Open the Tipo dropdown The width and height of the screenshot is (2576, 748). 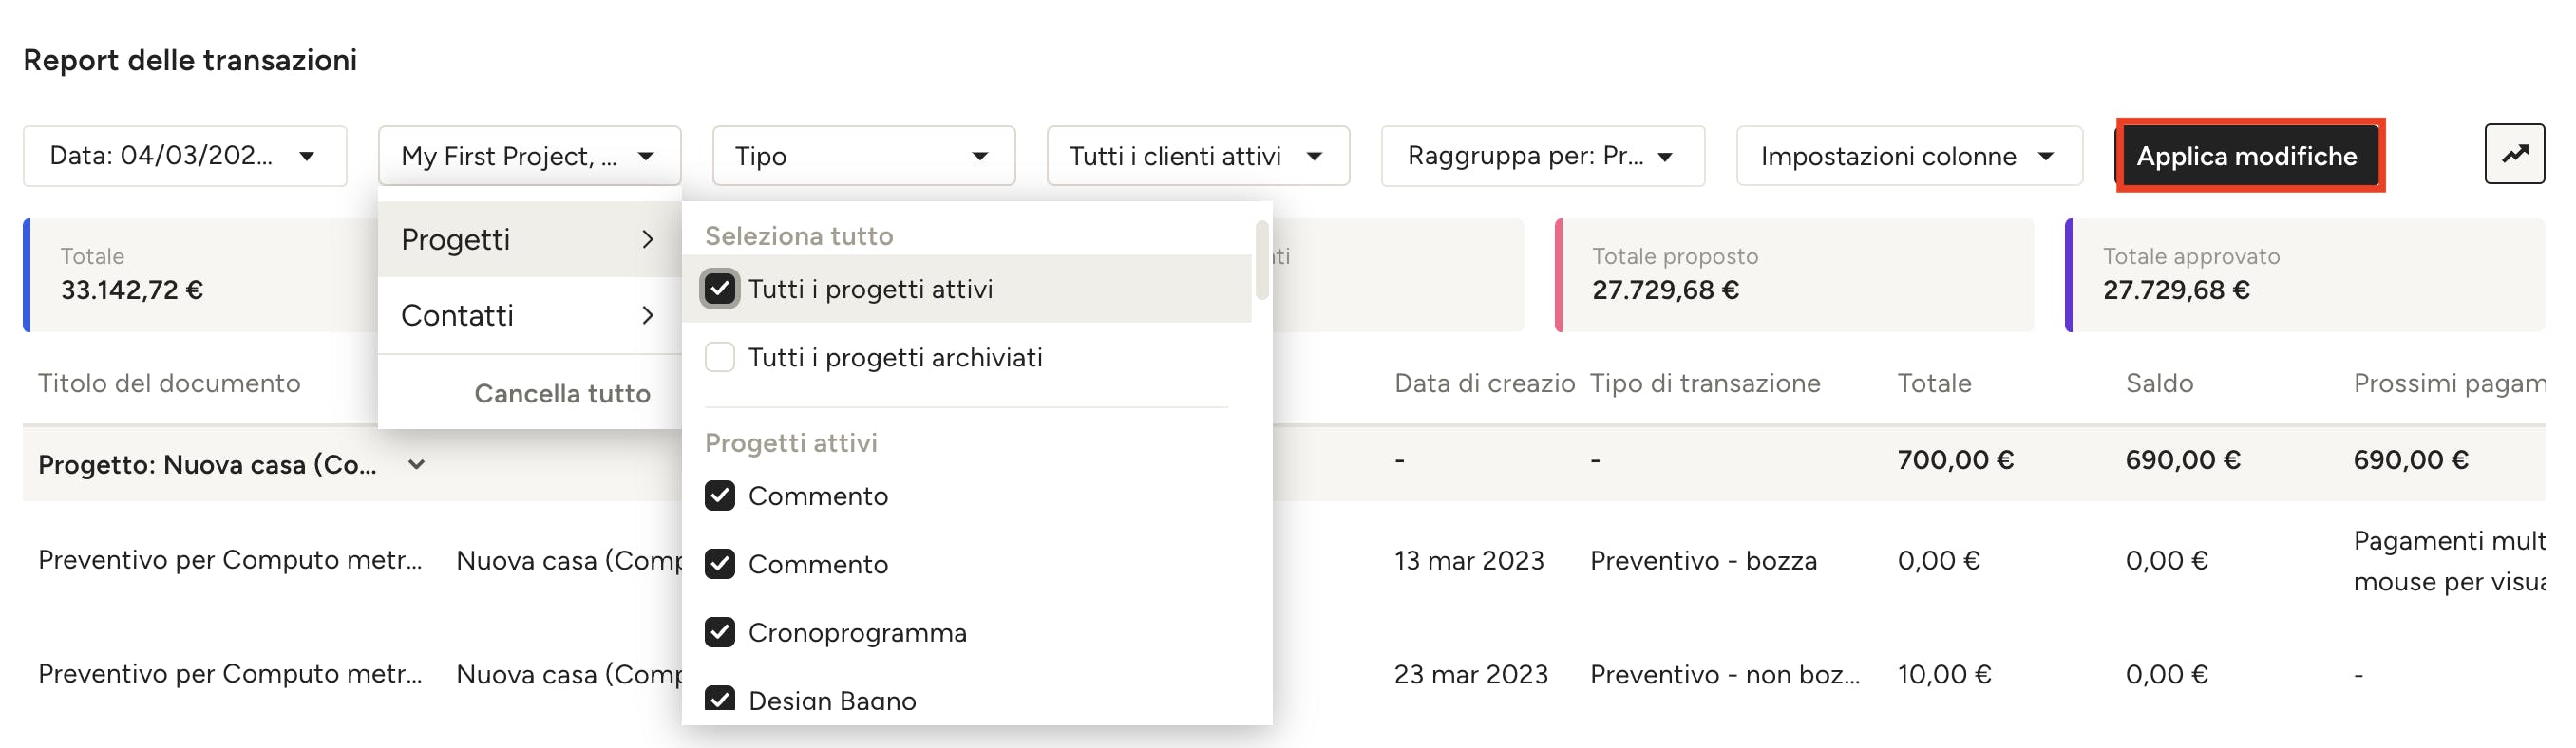pos(864,156)
